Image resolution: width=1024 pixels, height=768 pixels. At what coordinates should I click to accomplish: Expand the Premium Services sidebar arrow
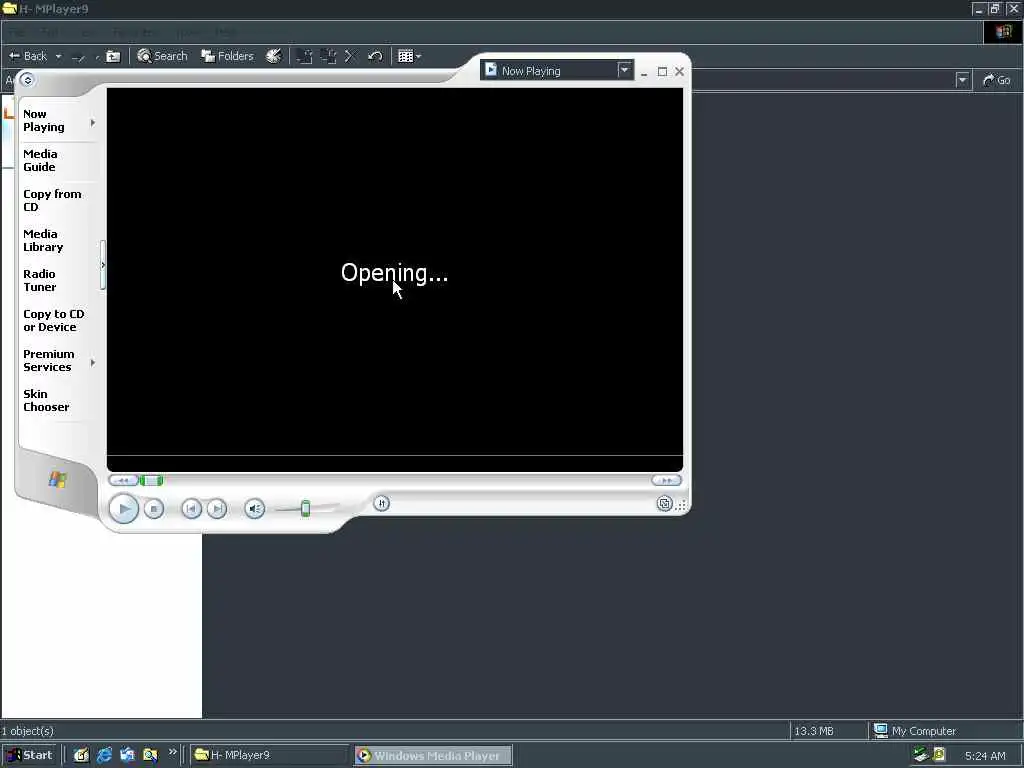click(x=93, y=362)
